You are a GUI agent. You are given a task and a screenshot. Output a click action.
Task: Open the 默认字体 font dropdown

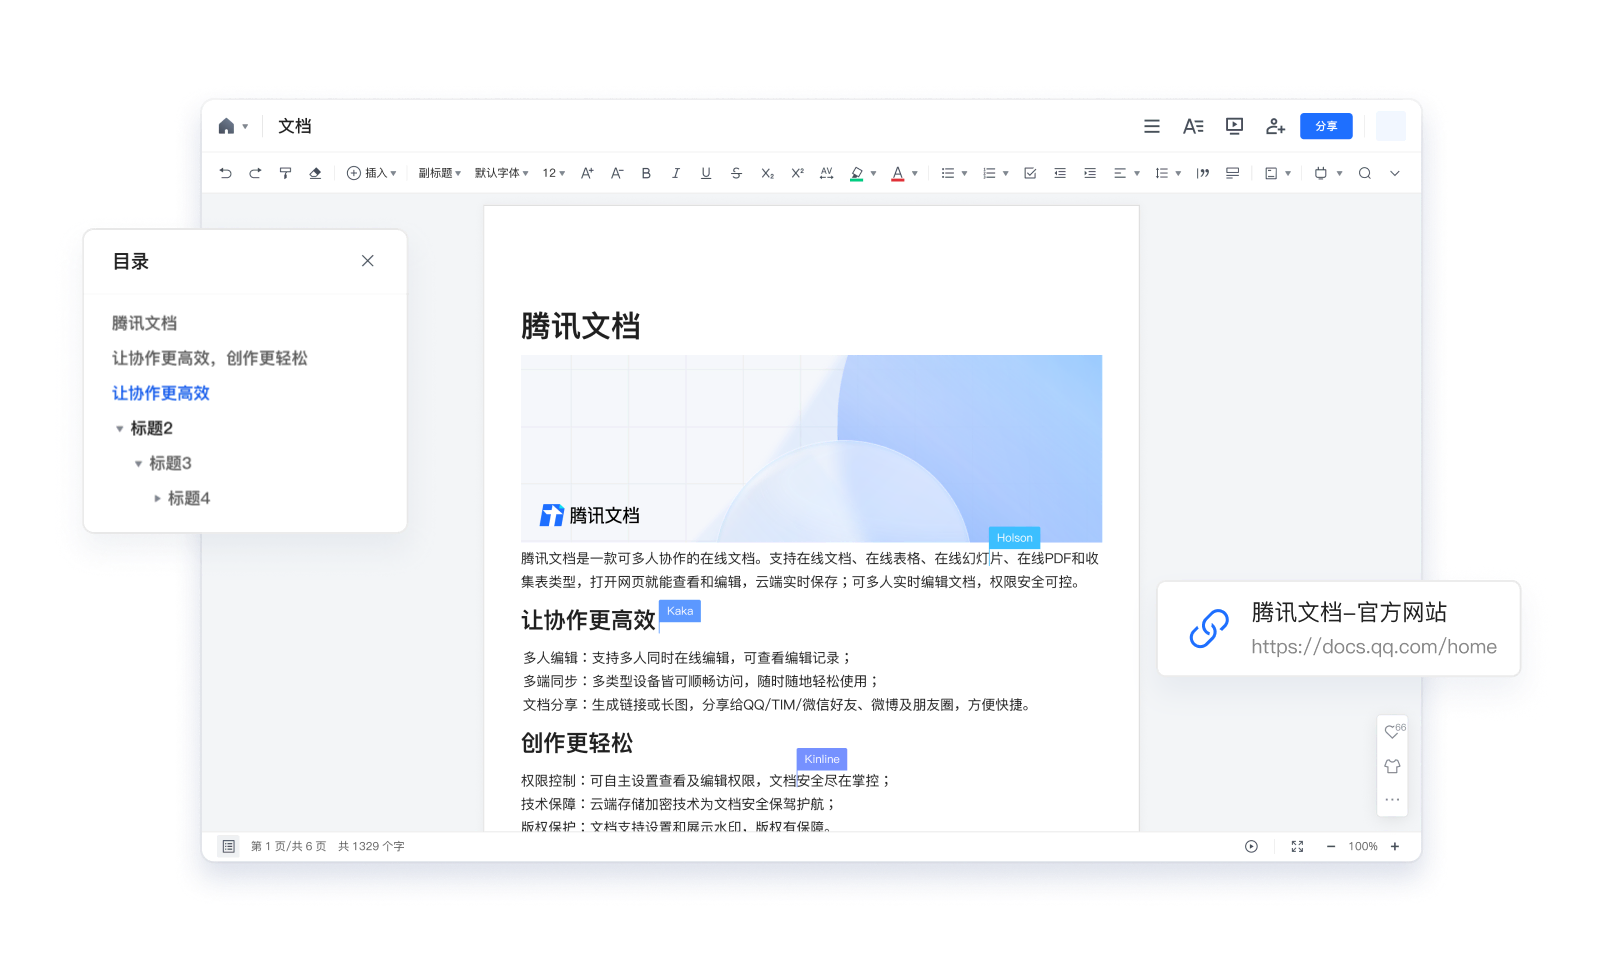501,173
